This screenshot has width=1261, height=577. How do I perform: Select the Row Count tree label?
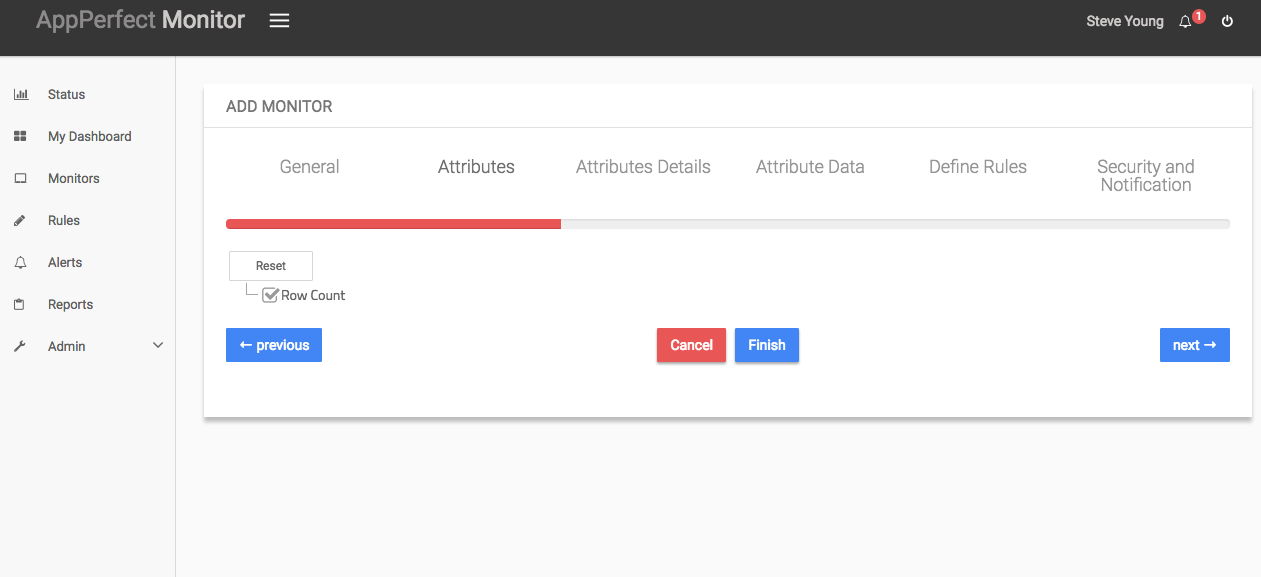click(x=313, y=295)
